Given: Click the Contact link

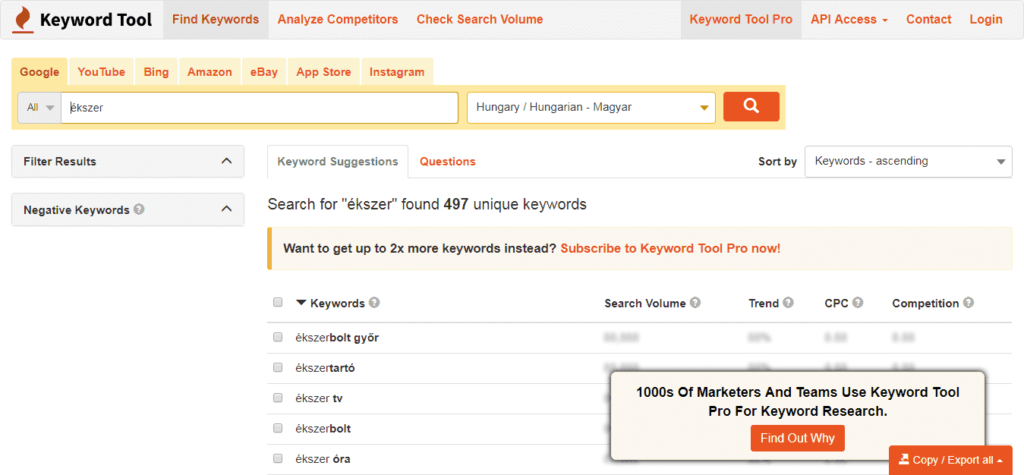Looking at the screenshot, I should 929,20.
